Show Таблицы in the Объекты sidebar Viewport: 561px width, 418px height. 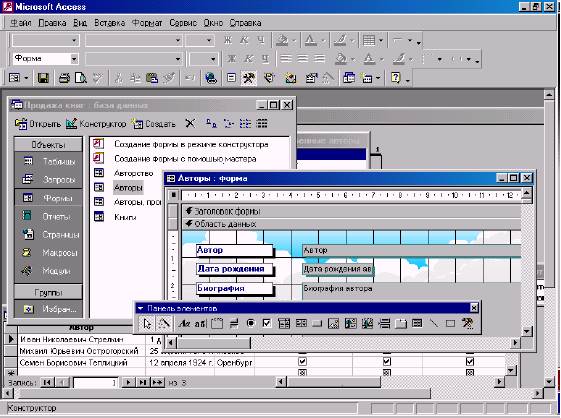(48, 161)
